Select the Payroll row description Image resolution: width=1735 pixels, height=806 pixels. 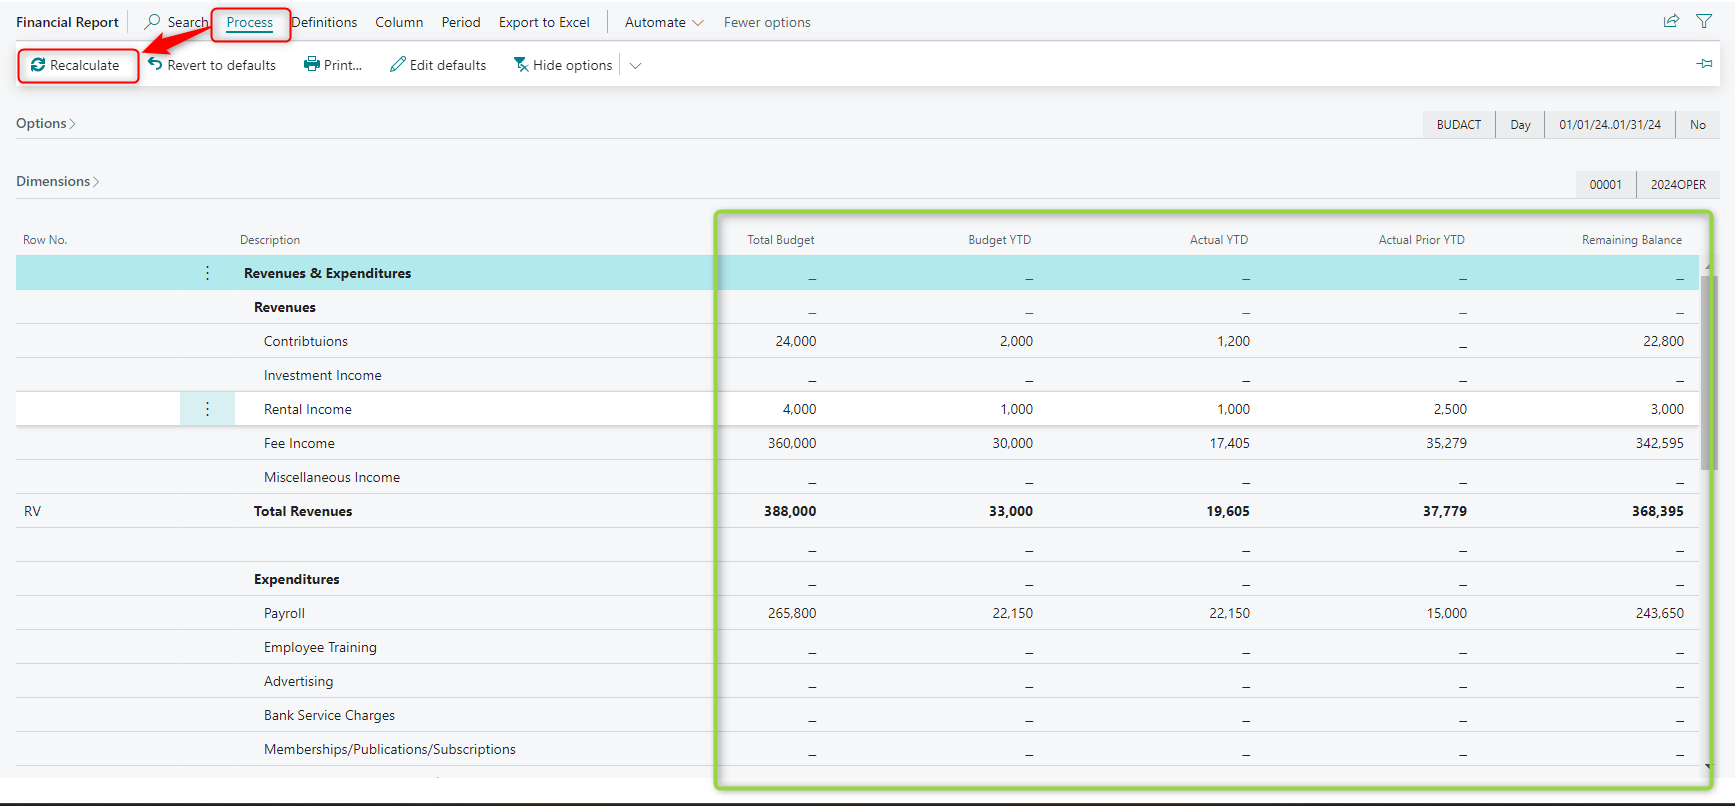(284, 613)
